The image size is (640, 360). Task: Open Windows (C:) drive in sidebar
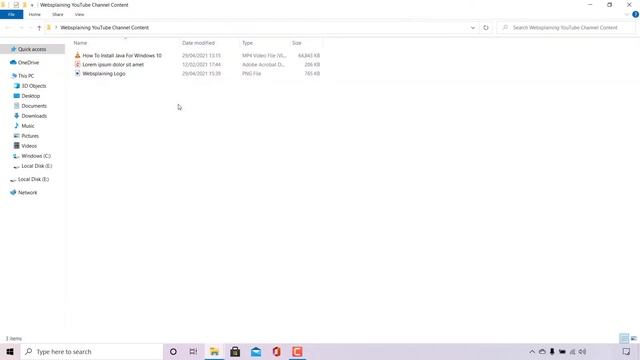point(36,156)
